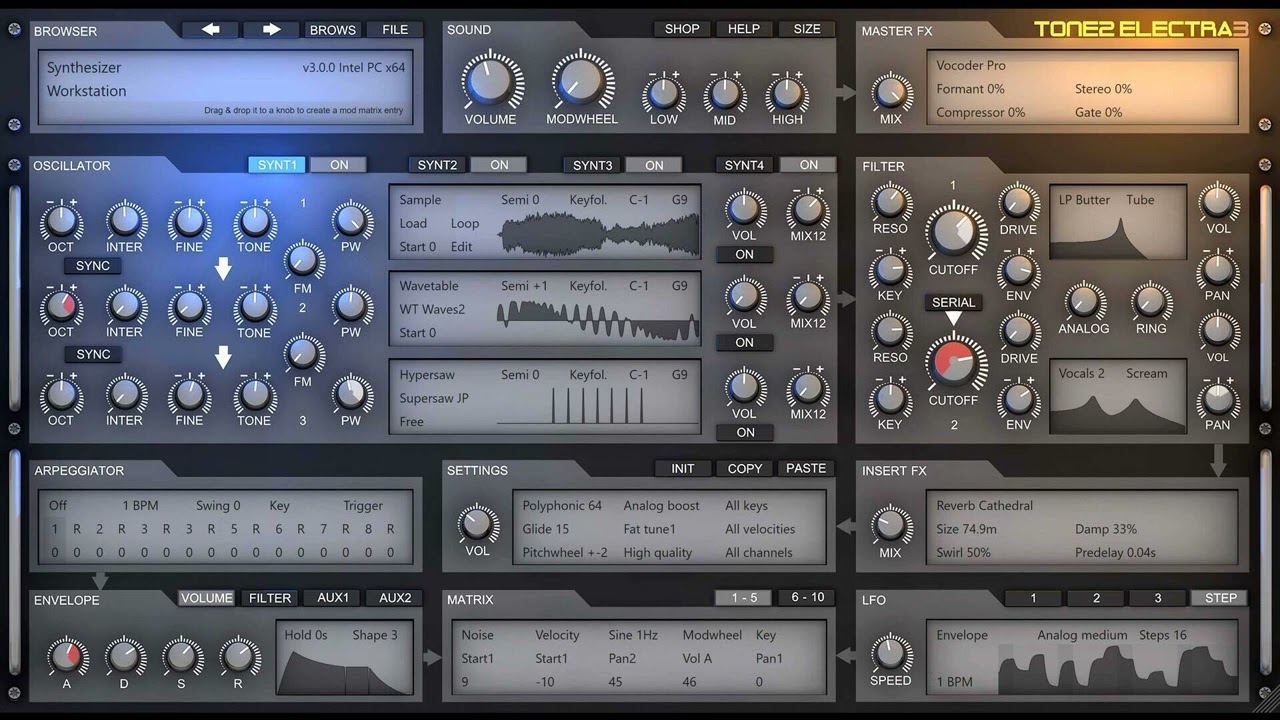
Task: Click the browser previous-preset left arrow
Action: click(x=210, y=30)
